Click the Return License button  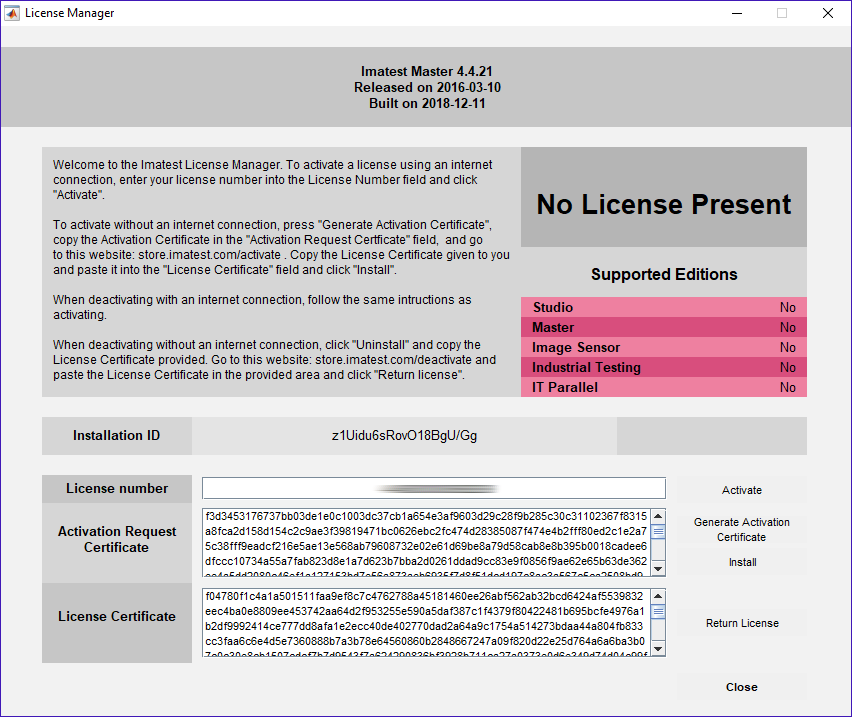[x=742, y=623]
